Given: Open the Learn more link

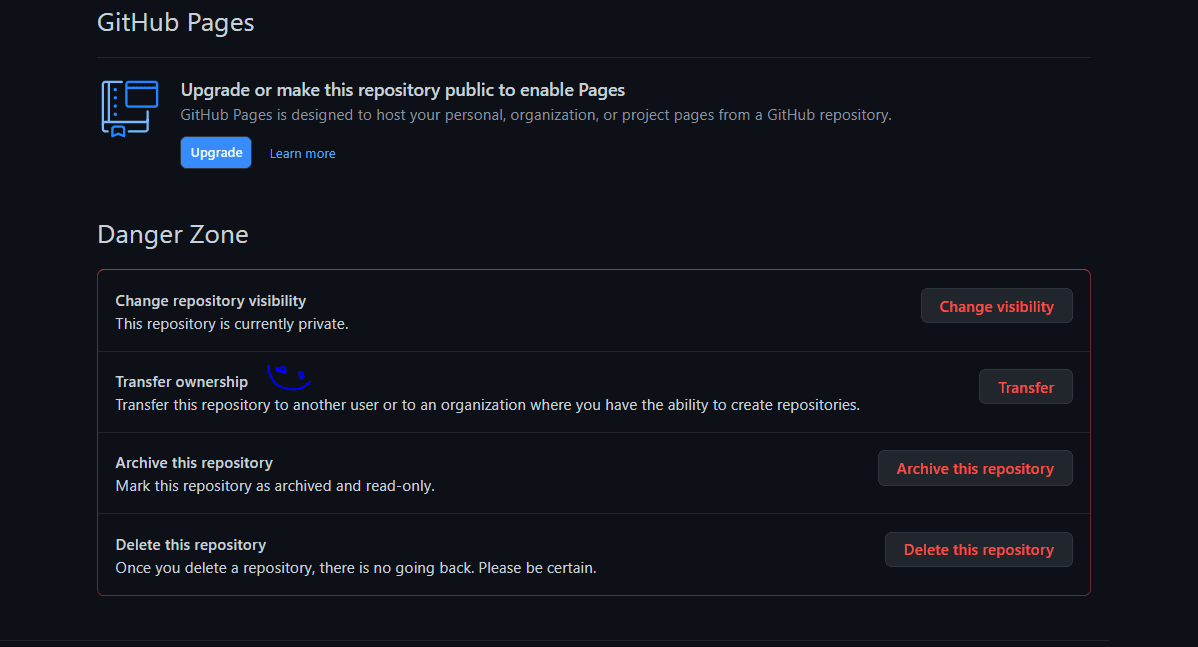Looking at the screenshot, I should (x=303, y=154).
